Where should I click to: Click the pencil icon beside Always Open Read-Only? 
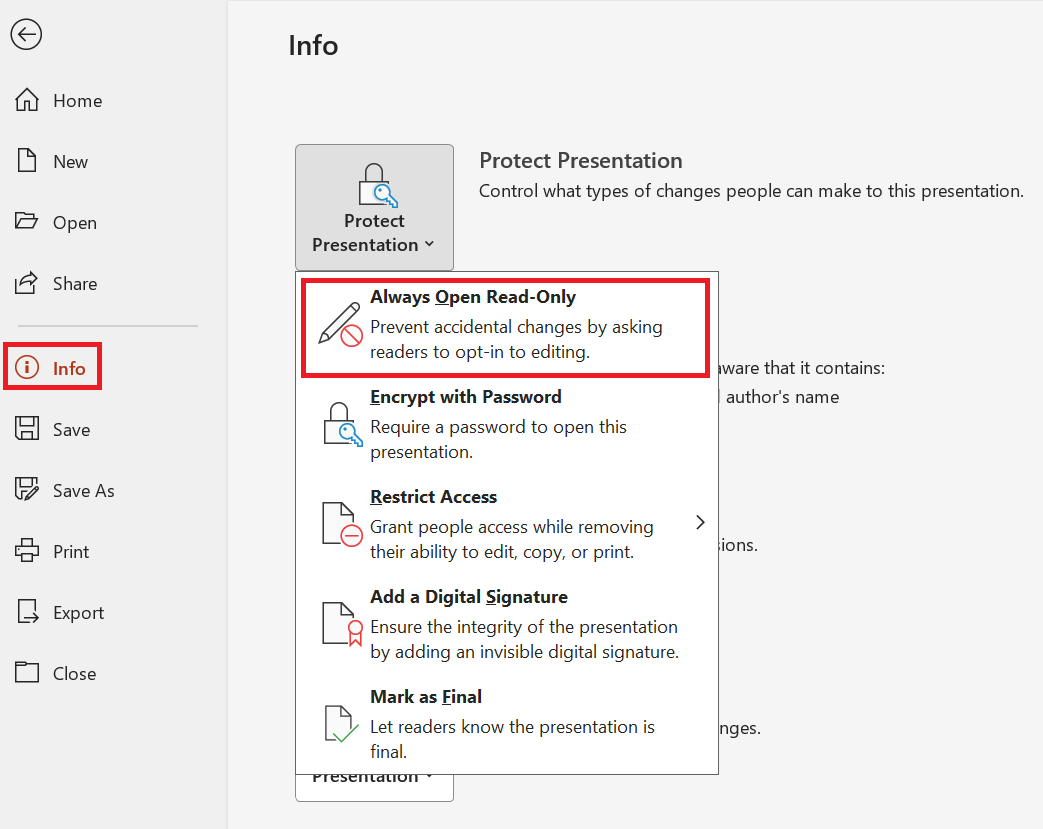[341, 324]
